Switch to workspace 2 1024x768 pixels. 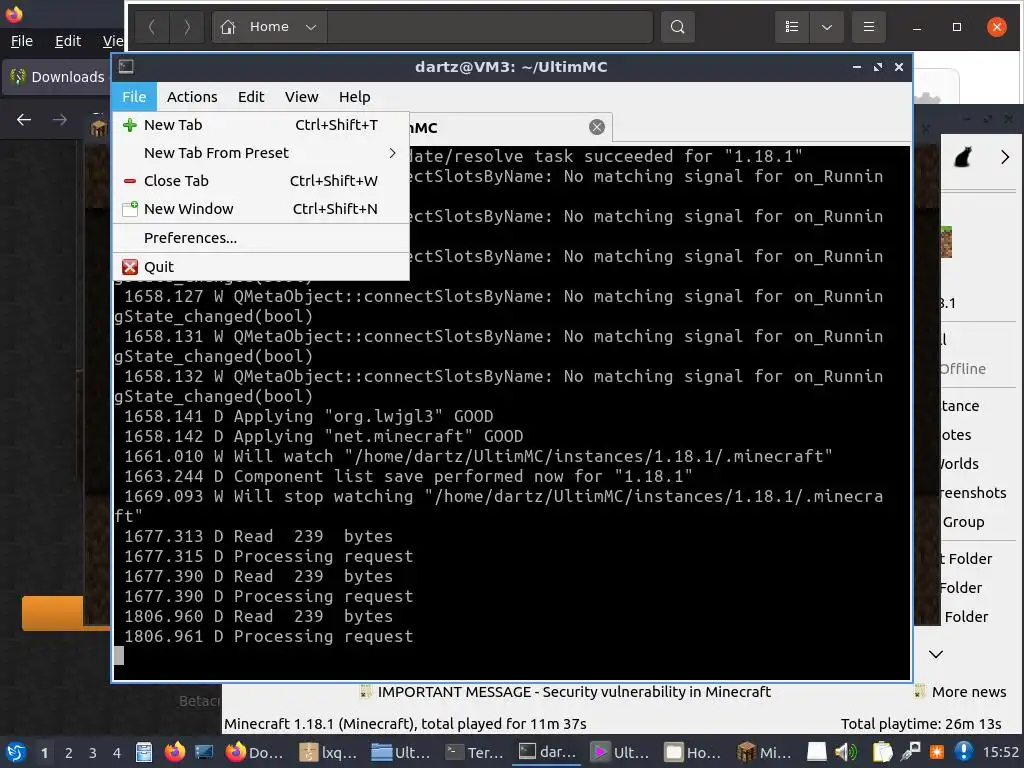coord(69,753)
